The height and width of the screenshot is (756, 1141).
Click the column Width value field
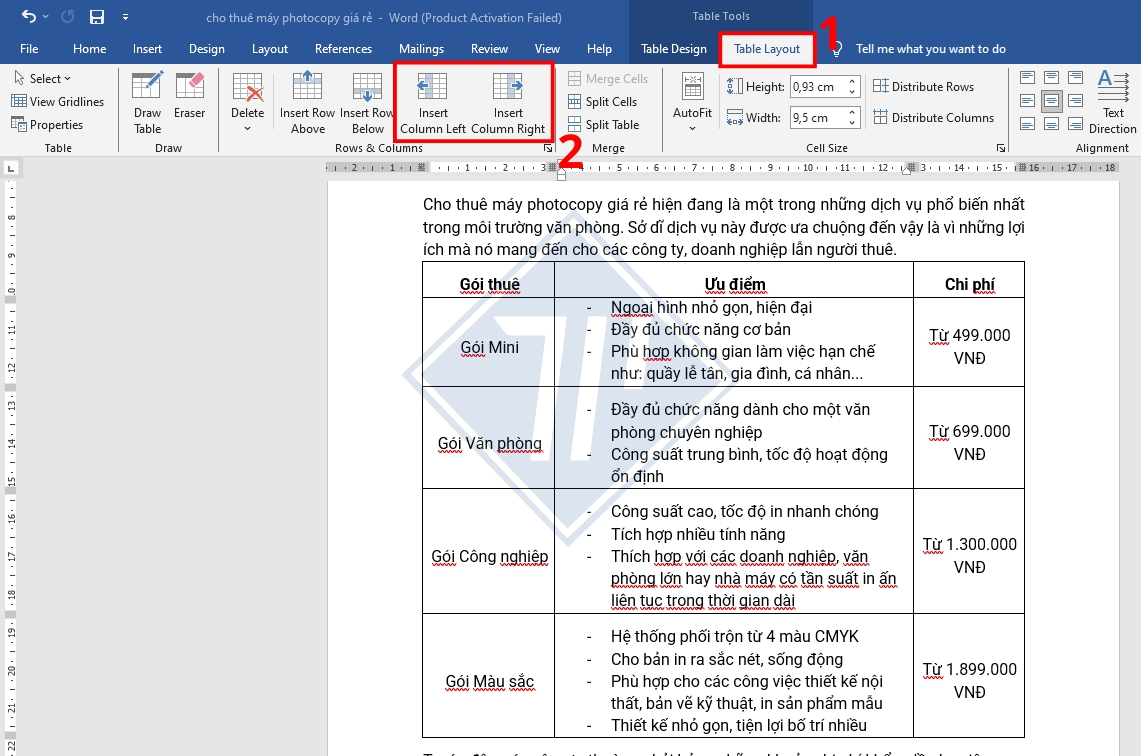click(x=818, y=118)
